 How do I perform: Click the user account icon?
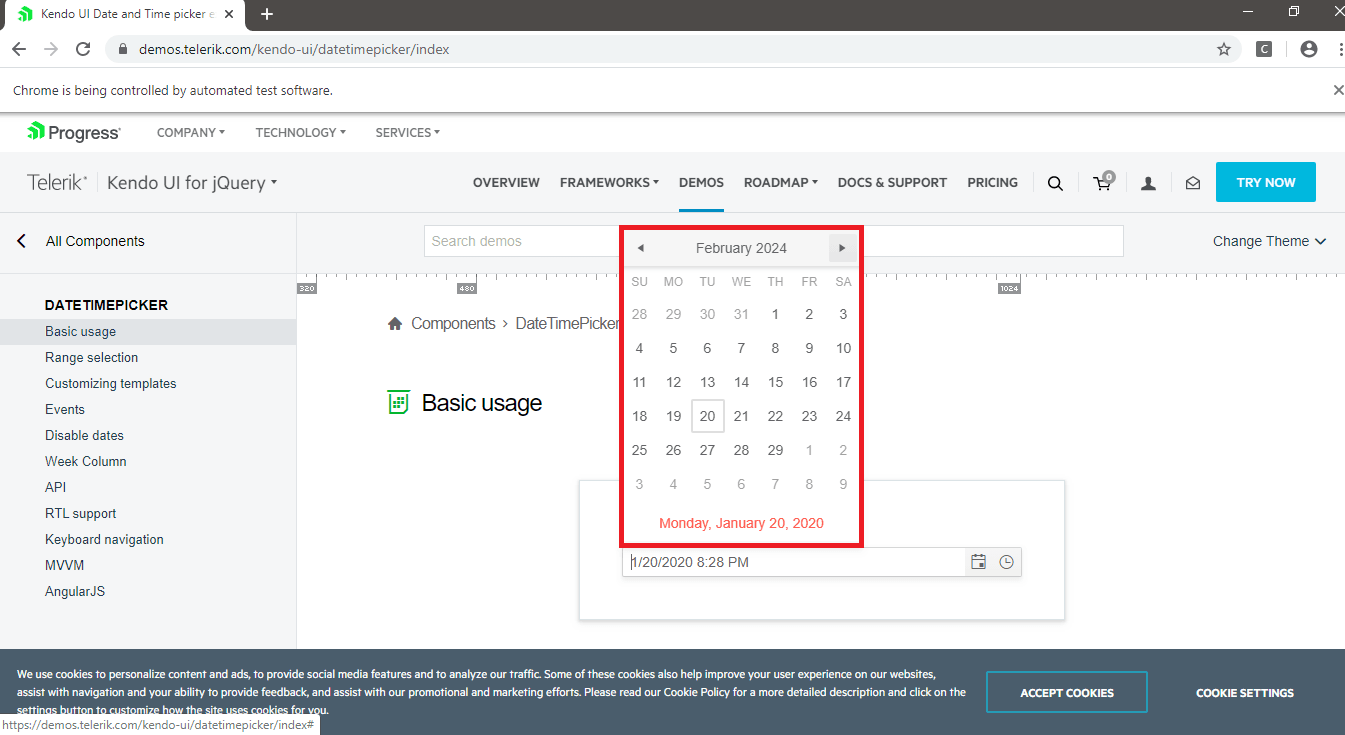1148,183
